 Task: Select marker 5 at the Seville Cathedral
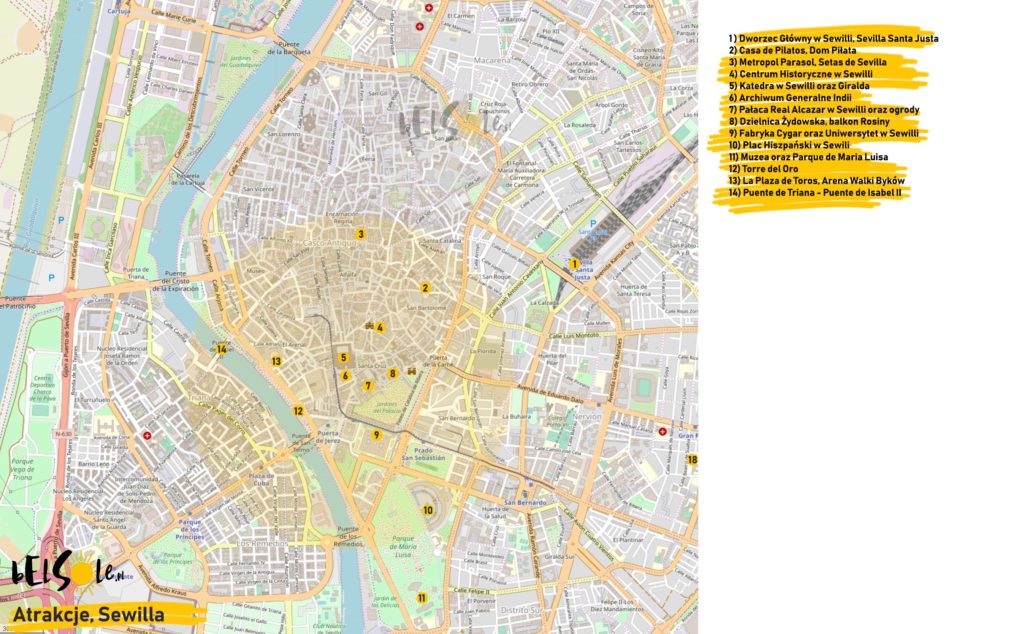point(343,357)
